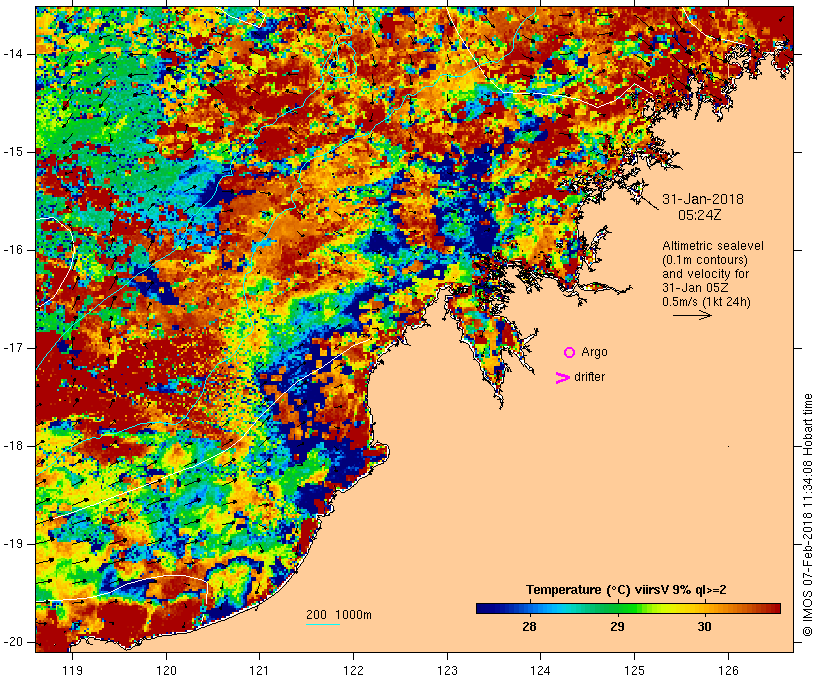
Task: Click the IMOS copyright timestamp text
Action: (x=808, y=515)
